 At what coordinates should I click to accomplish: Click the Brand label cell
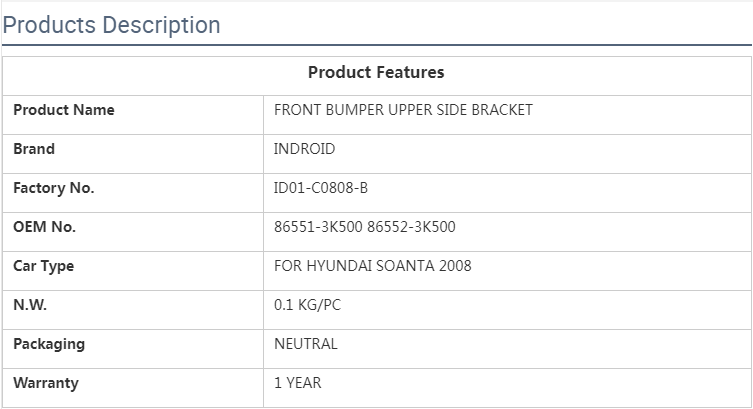[34, 149]
